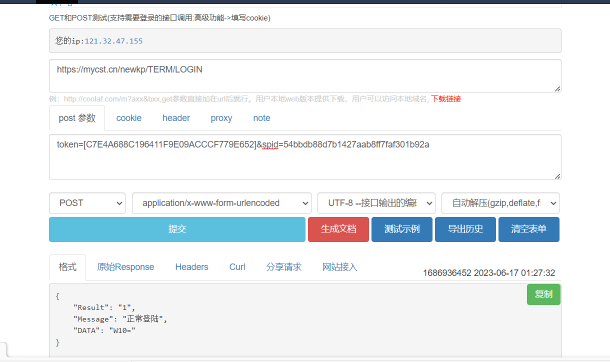Screen dimensions: 610x362
Task: Switch to the cookie tab
Action: click(129, 118)
